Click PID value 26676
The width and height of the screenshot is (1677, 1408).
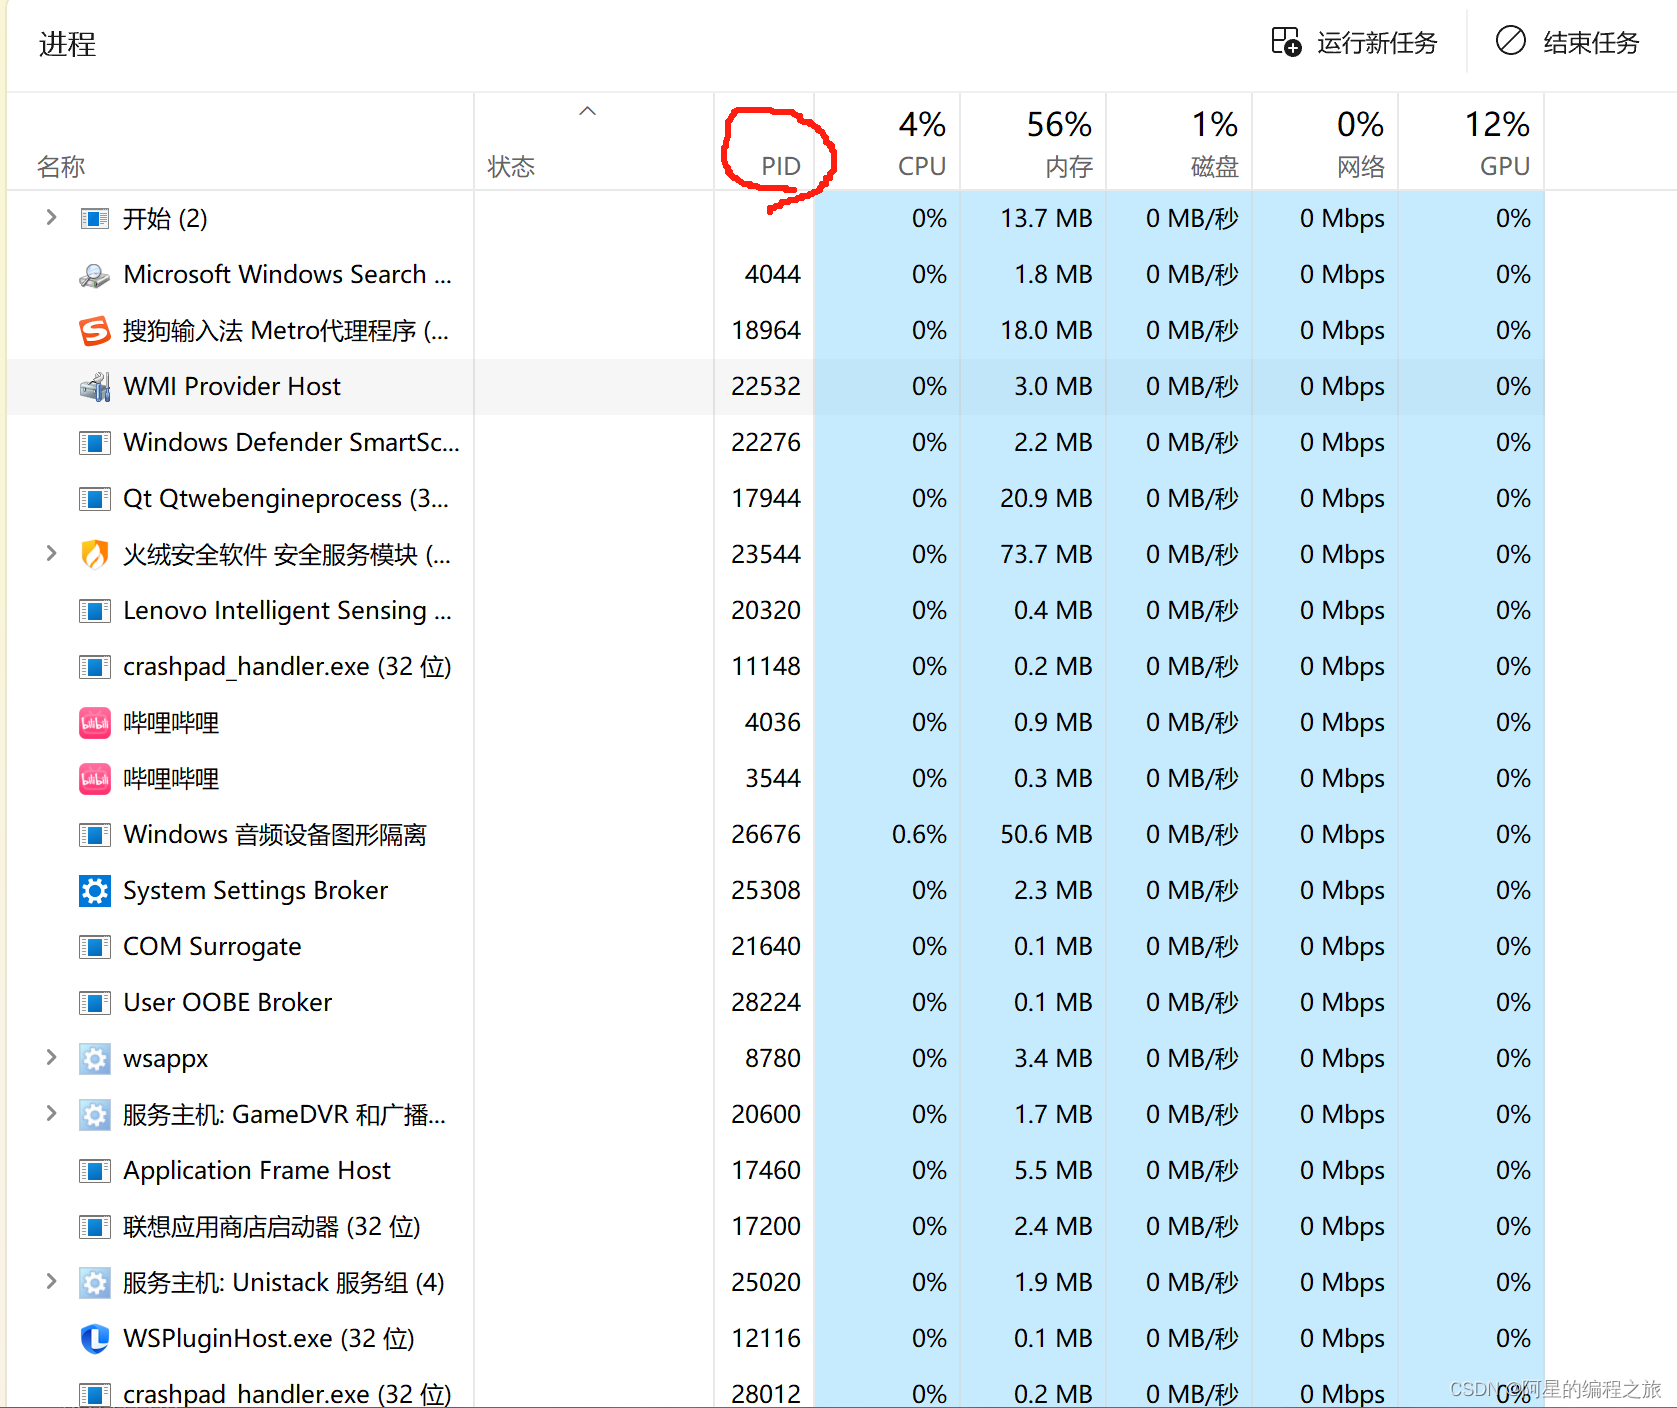tap(766, 835)
